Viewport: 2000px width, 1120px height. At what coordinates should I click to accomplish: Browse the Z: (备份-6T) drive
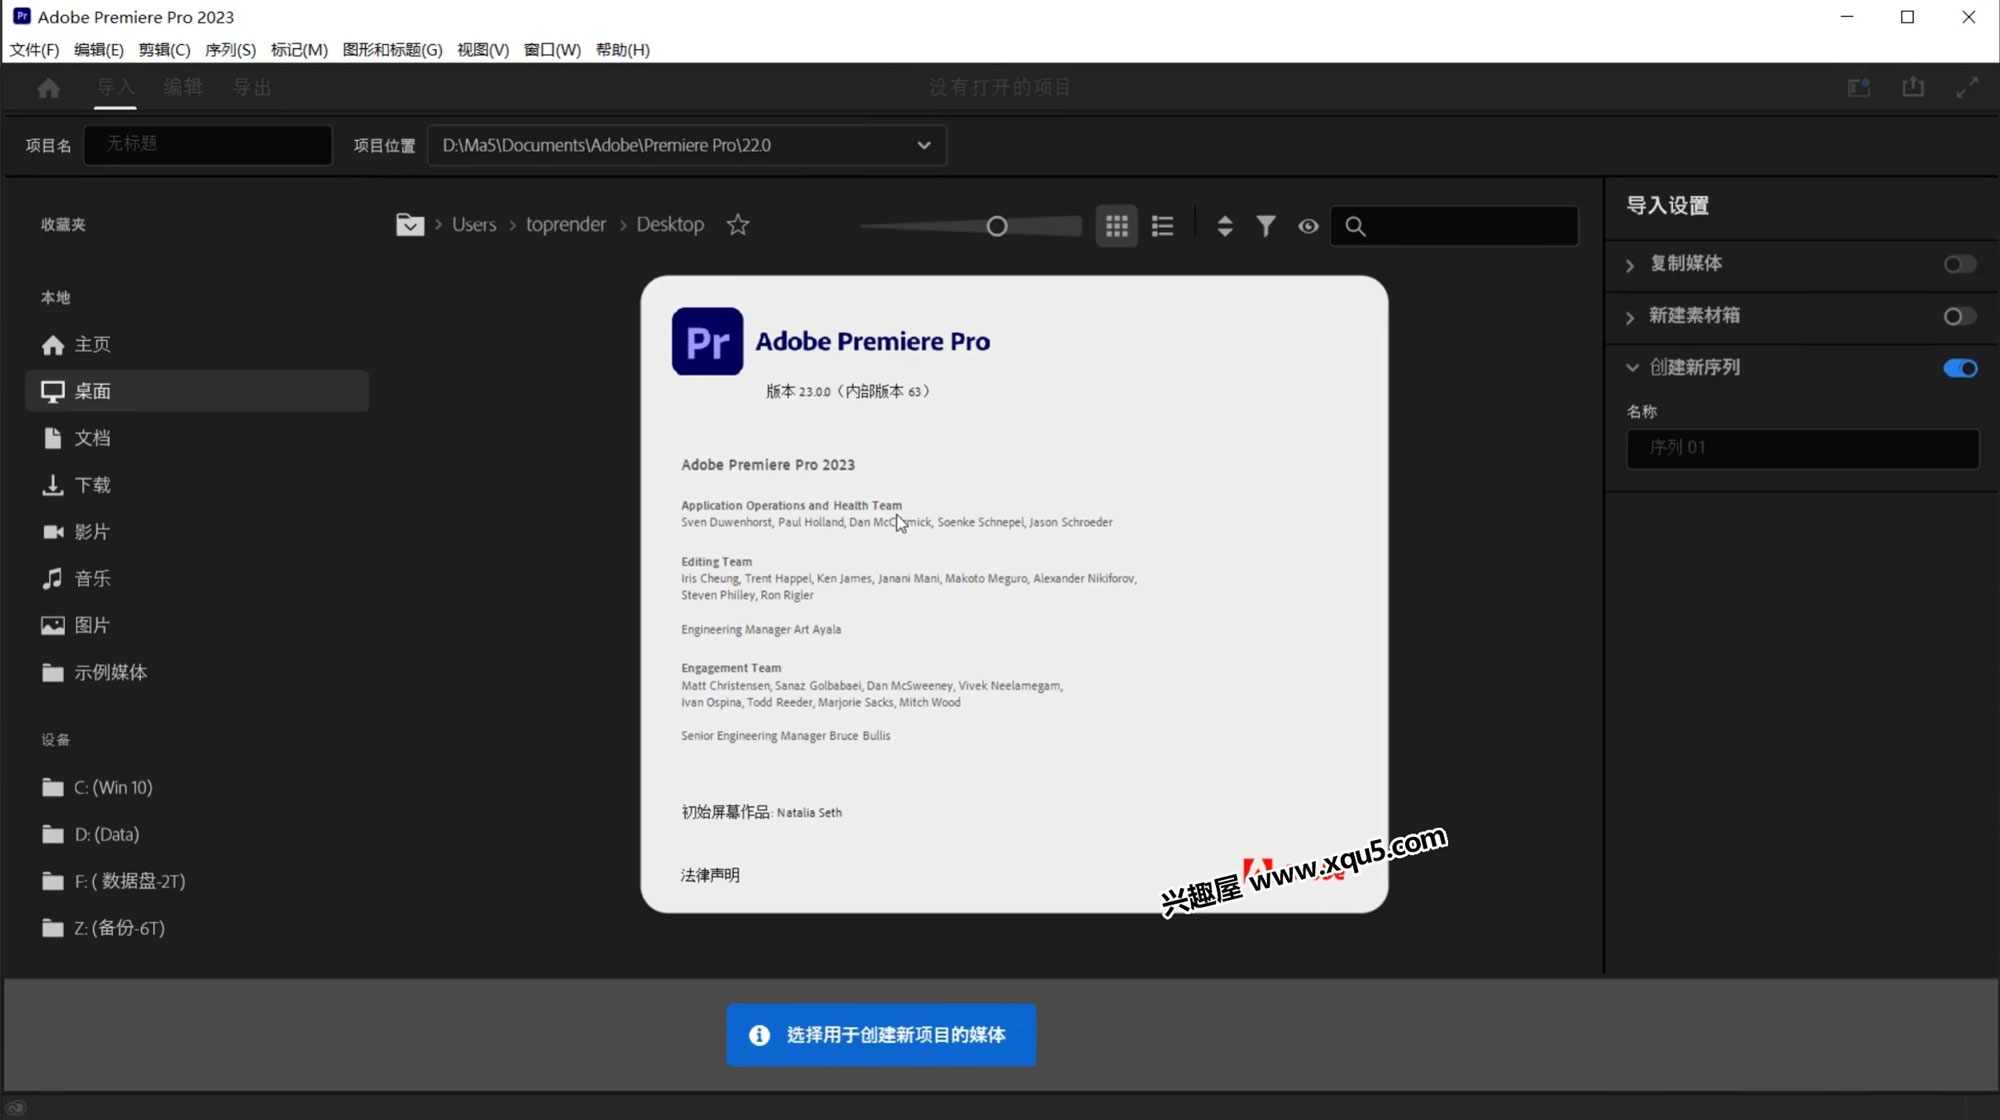pos(197,928)
